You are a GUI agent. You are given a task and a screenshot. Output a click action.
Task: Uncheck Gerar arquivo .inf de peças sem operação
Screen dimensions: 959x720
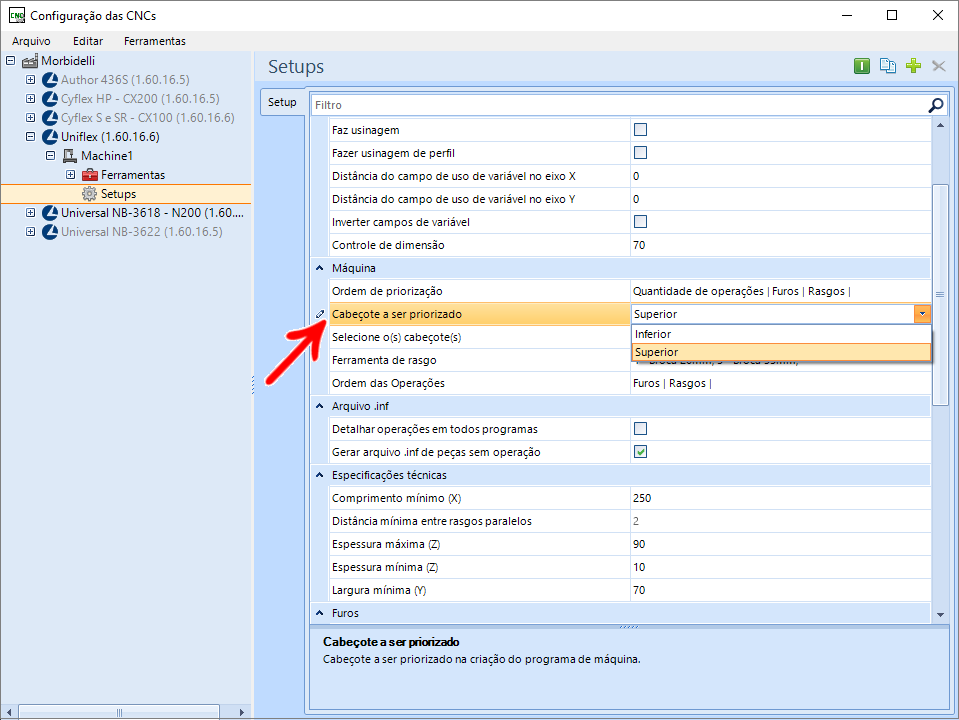(x=641, y=452)
